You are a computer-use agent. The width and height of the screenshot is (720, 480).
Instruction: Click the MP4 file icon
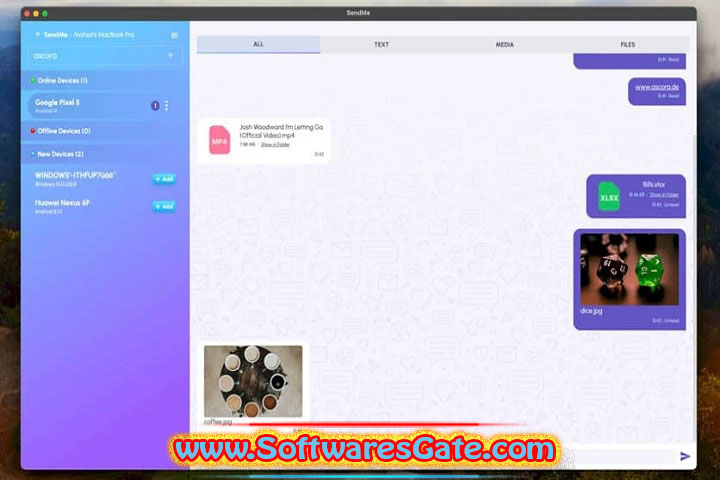pyautogui.click(x=219, y=140)
